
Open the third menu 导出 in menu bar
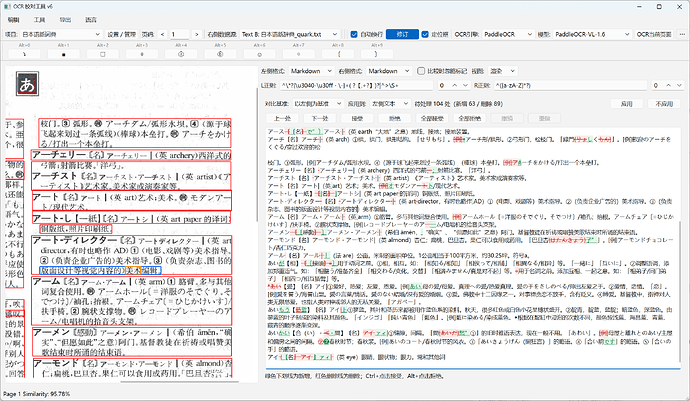[x=65, y=20]
